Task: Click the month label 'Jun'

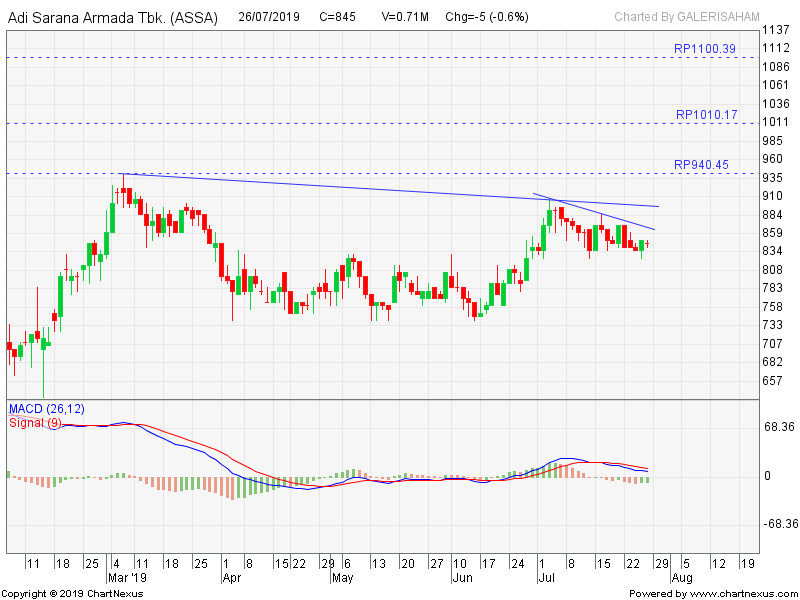Action: (x=462, y=578)
